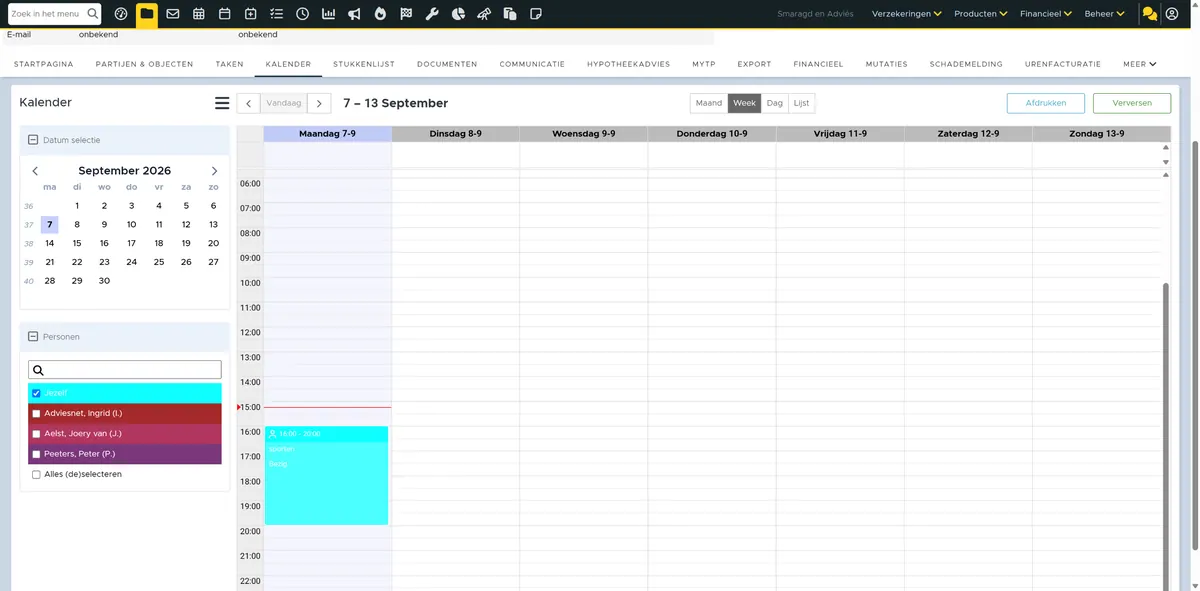Screen dimensions: 1200x591
Task: Toggle the Alles (de)selecteren checkbox
Action: pos(36,475)
